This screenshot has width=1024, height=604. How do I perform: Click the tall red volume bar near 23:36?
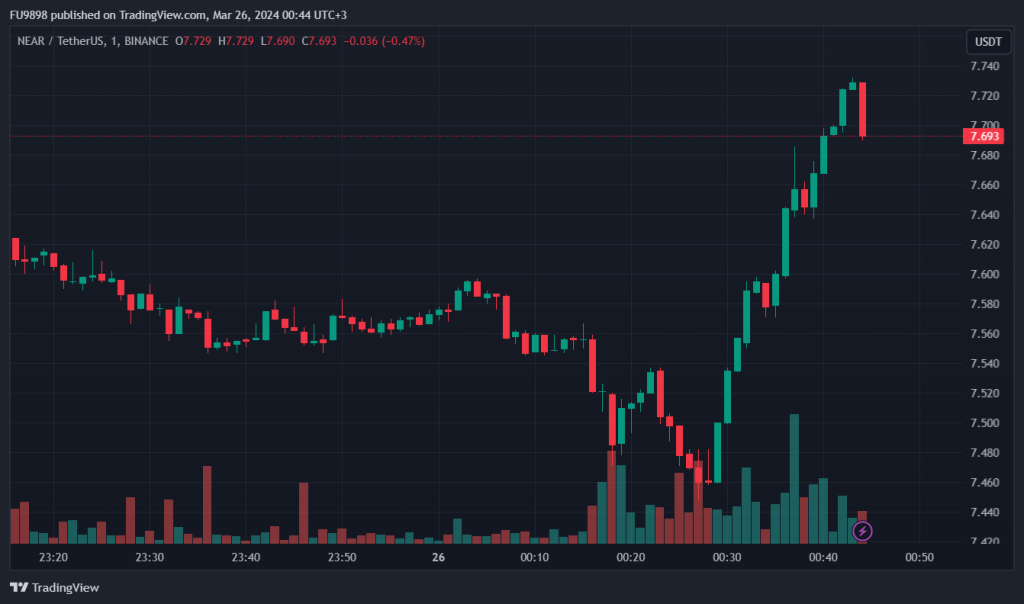(207, 504)
